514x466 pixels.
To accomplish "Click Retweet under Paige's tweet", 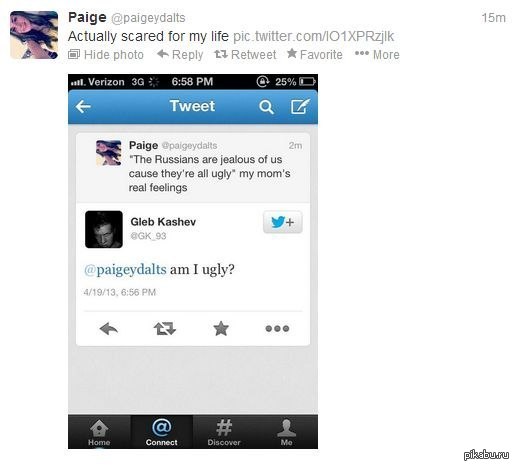I will 245,55.
